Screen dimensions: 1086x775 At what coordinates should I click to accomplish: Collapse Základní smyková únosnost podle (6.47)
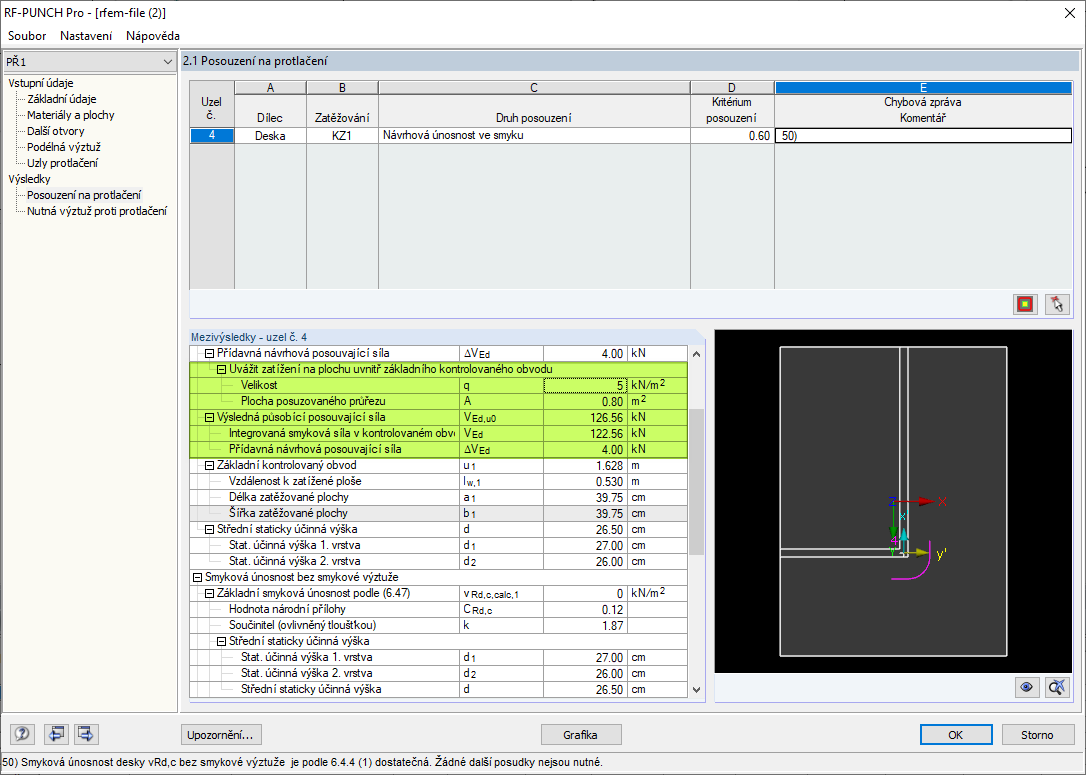click(209, 594)
